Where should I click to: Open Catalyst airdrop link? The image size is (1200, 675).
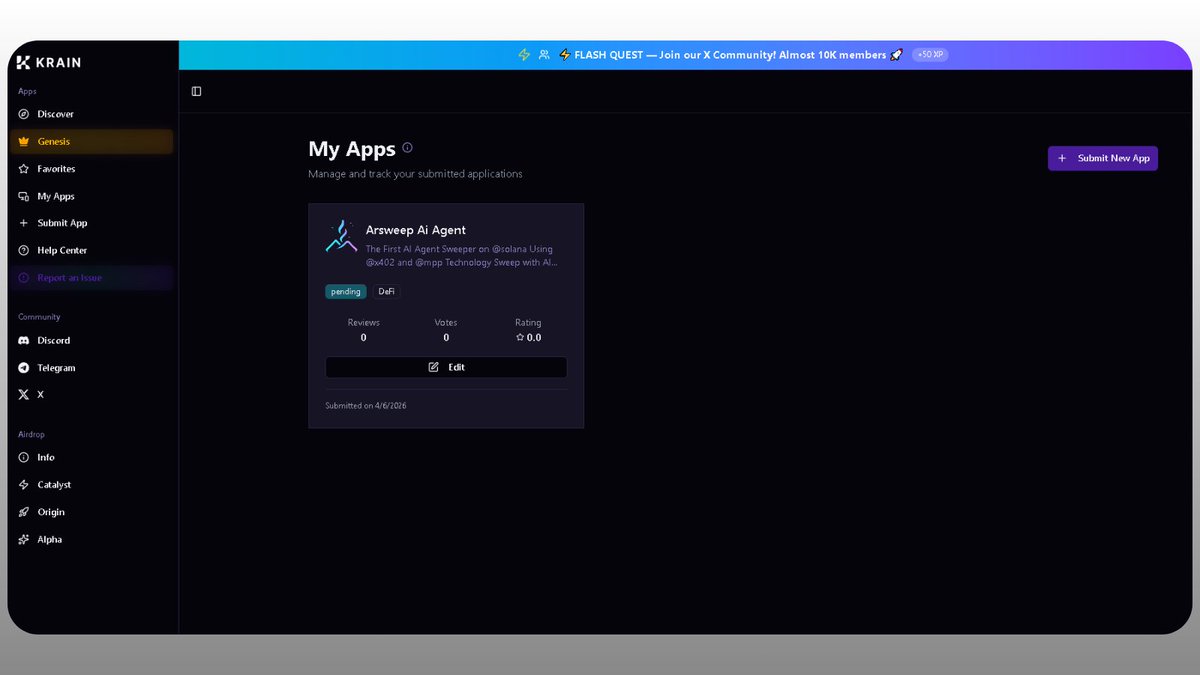[93, 485]
